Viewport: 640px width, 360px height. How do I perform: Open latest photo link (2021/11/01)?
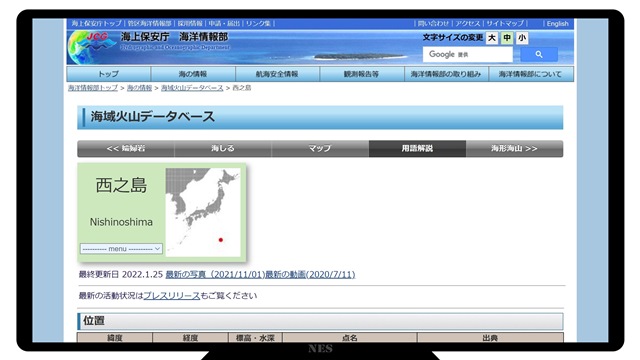215,274
